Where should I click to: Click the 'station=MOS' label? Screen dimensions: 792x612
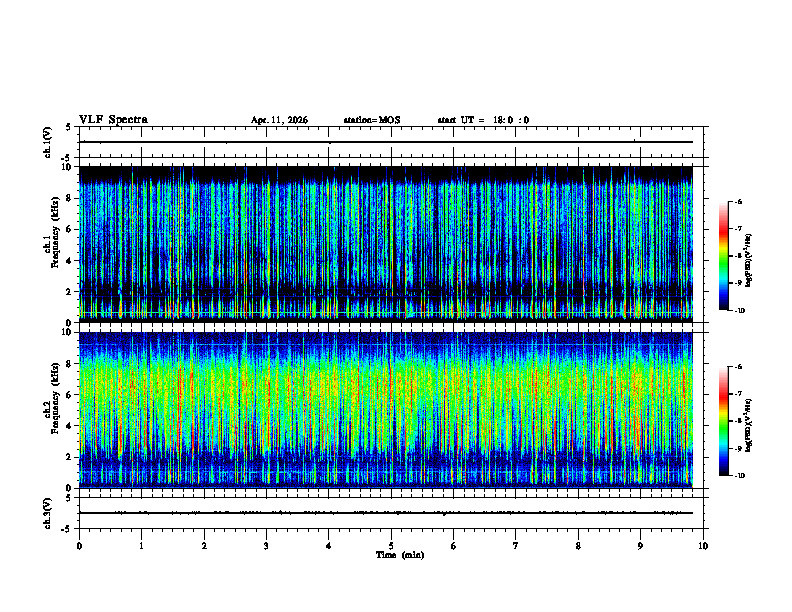(x=372, y=120)
